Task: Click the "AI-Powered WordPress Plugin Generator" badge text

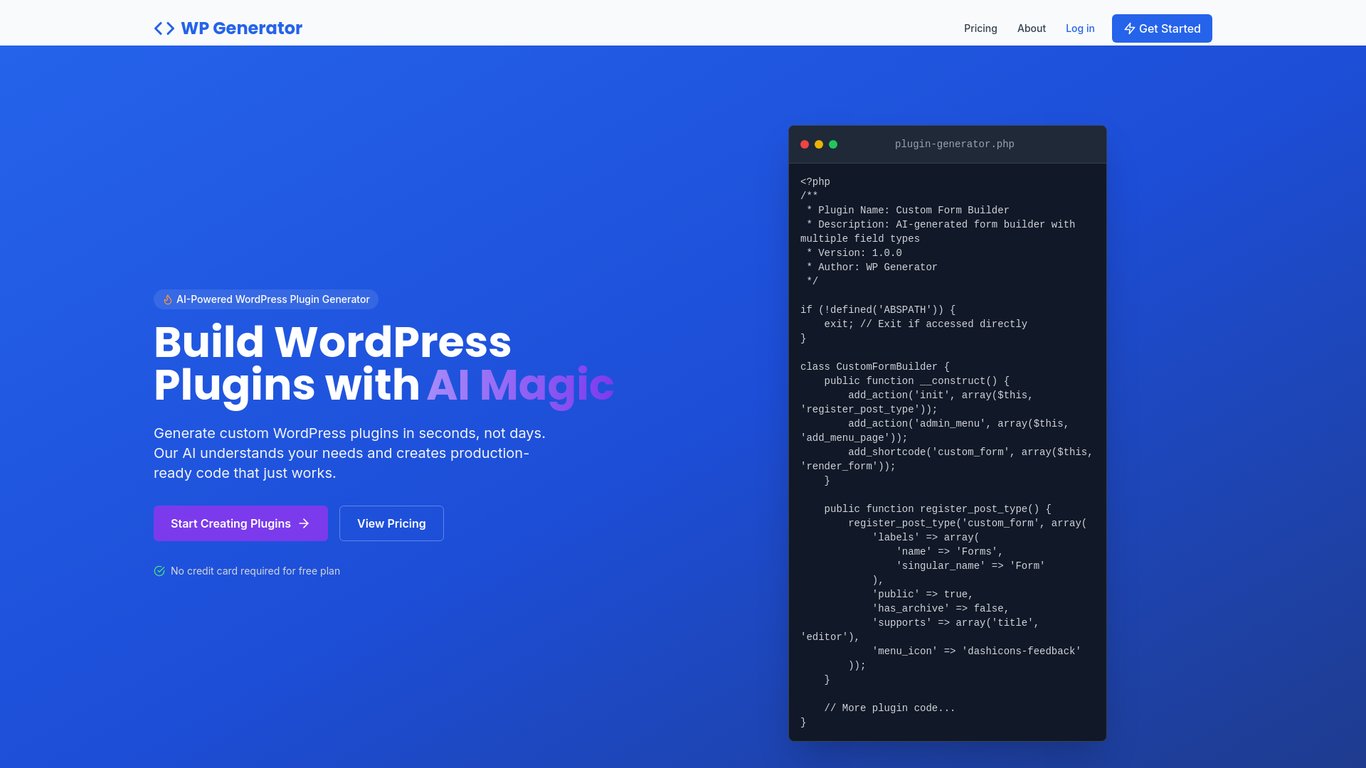Action: coord(273,299)
